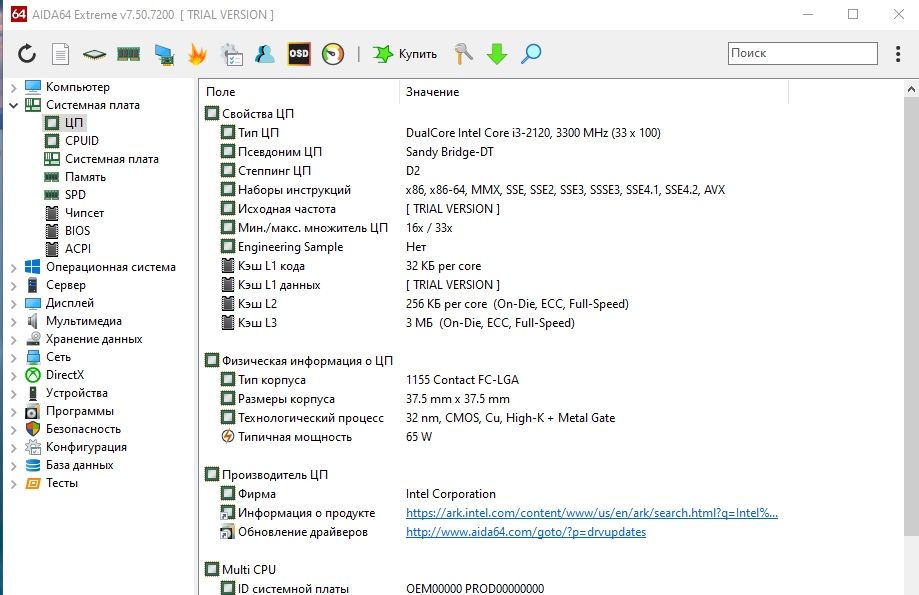The image size is (919, 595).
Task: Click the green download arrow icon
Action: 497,54
